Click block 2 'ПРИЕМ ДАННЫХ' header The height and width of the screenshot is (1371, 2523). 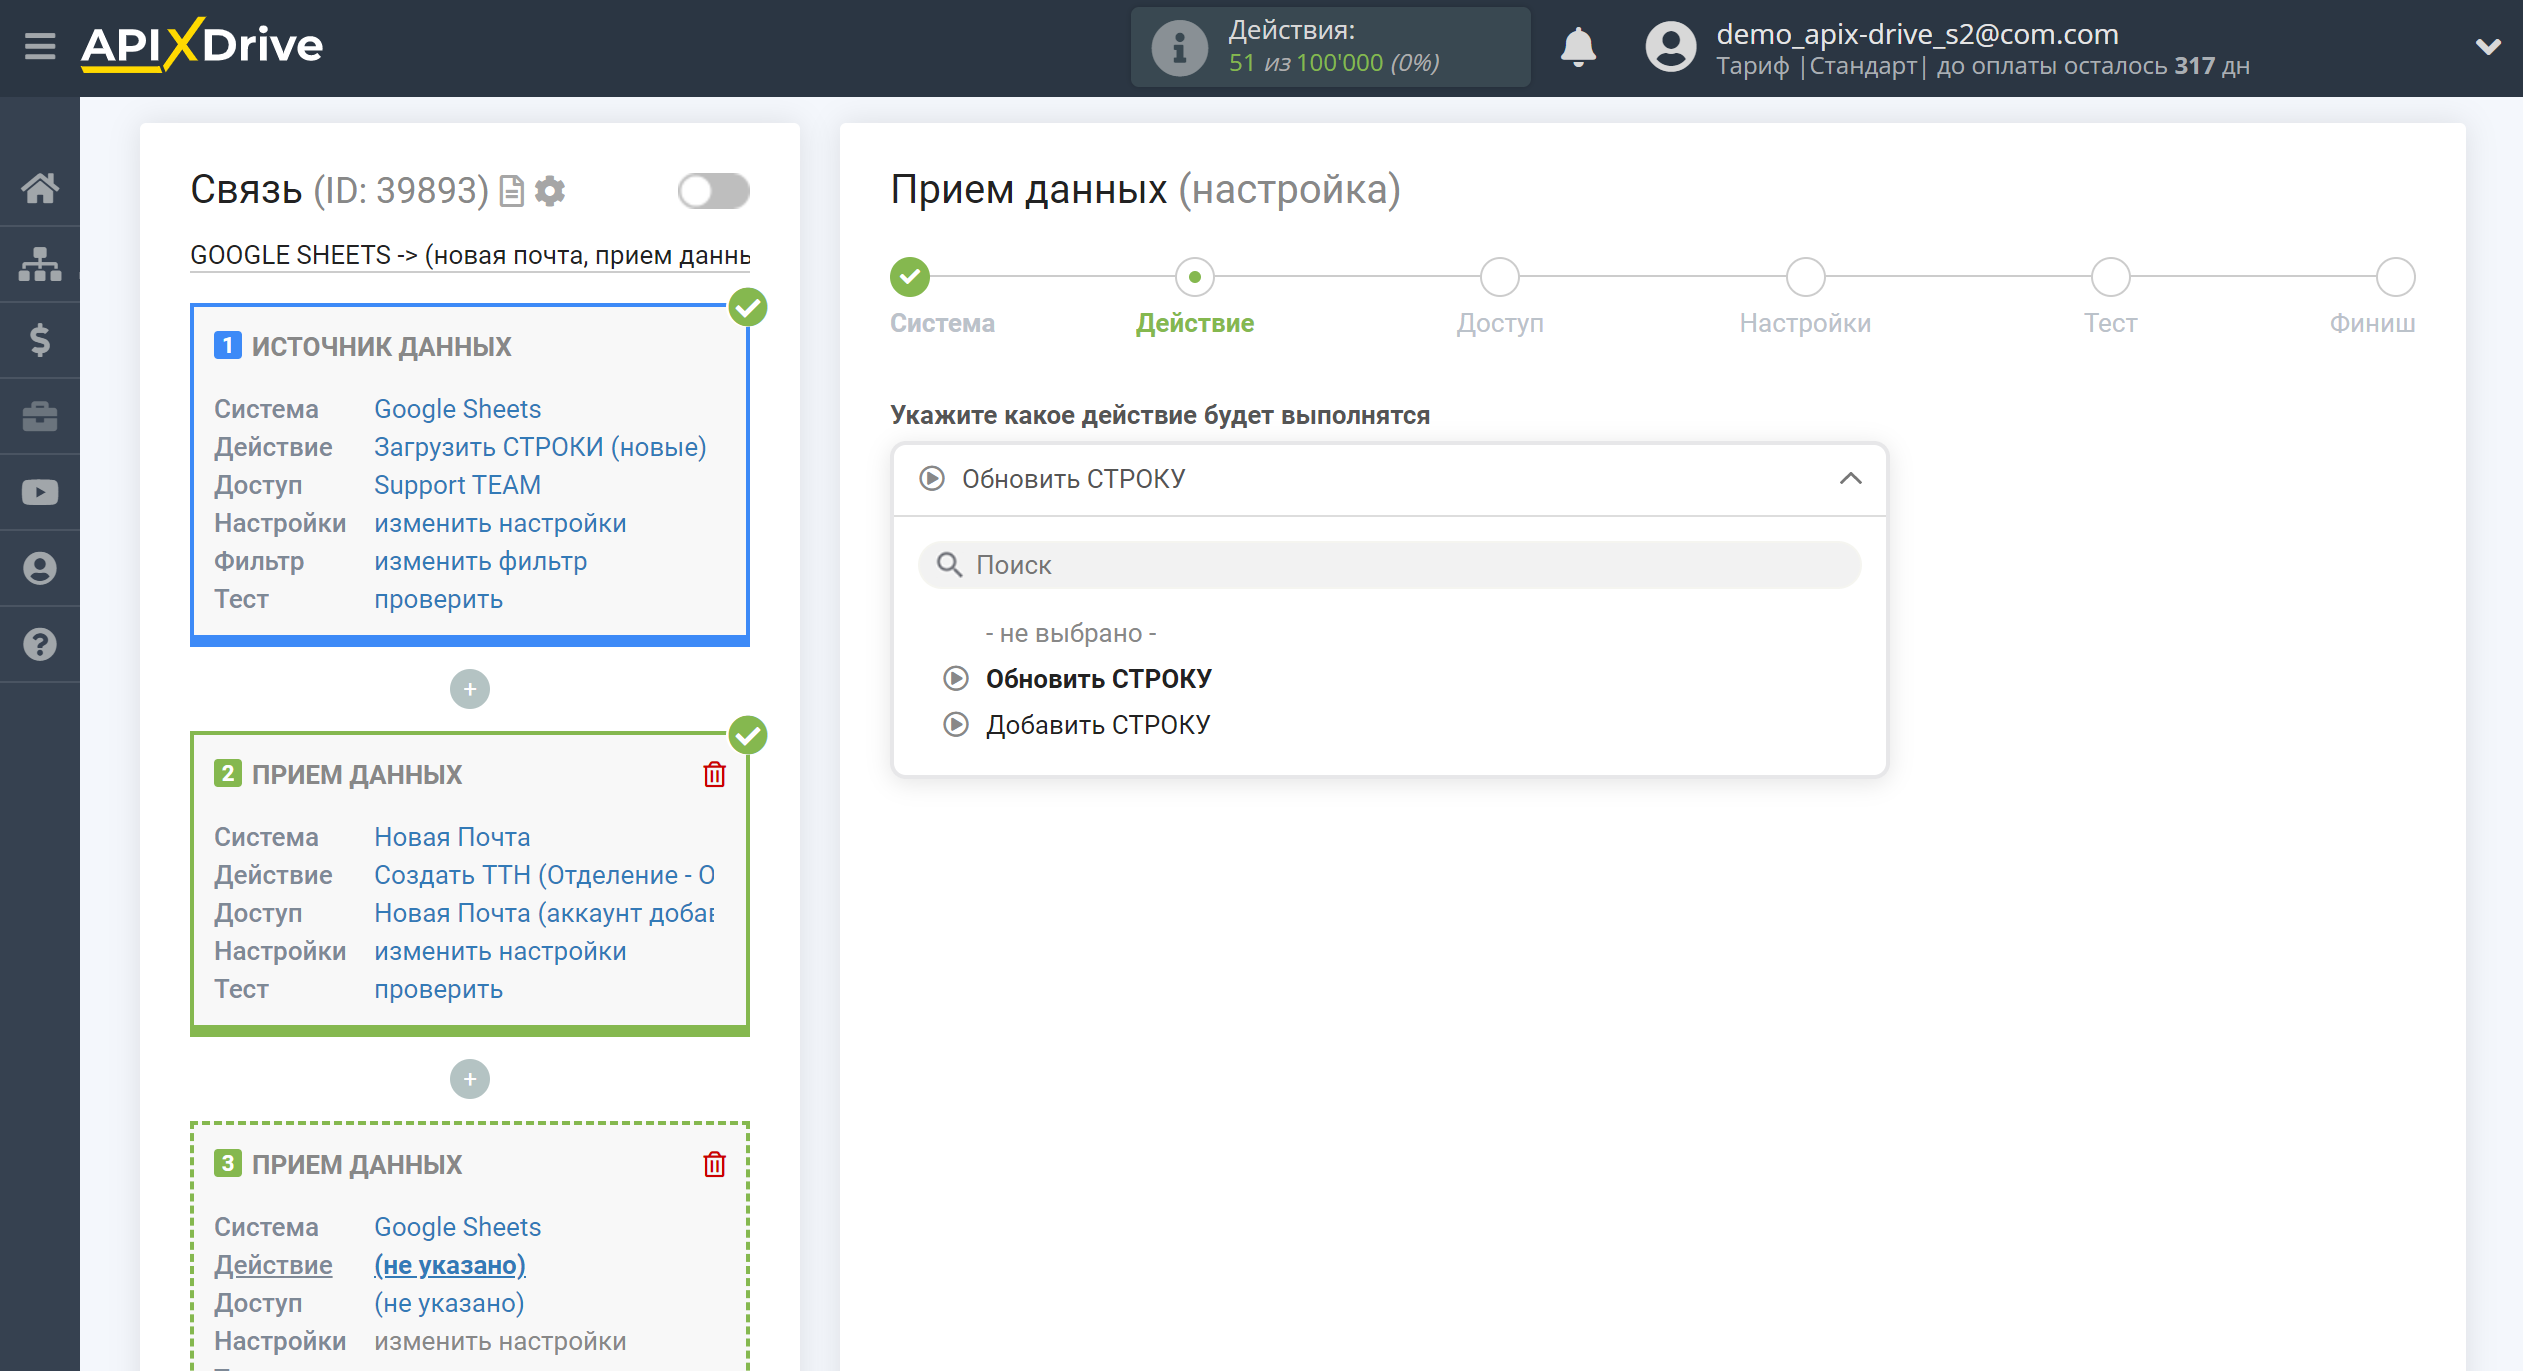click(356, 774)
